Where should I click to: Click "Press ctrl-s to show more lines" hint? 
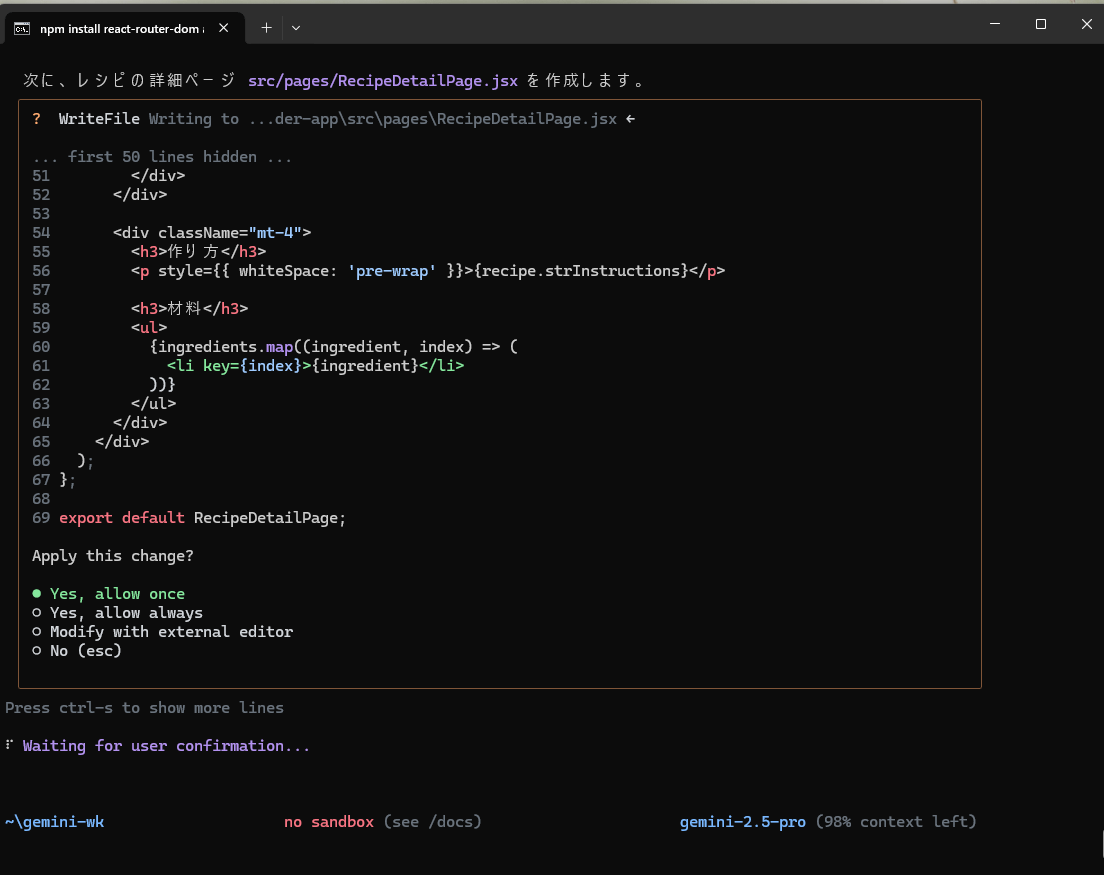click(x=144, y=708)
